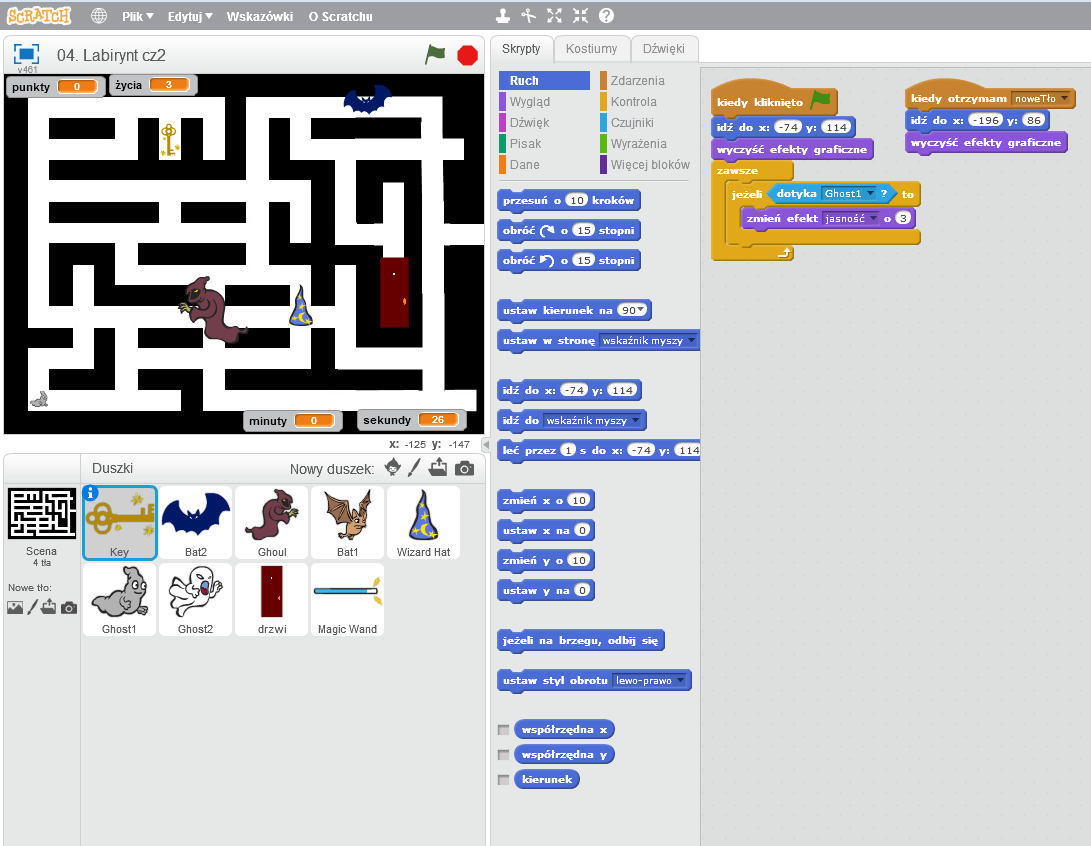1091x846 pixels.
Task: Select the Ghost2 sprite thumbnail
Action: (196, 599)
